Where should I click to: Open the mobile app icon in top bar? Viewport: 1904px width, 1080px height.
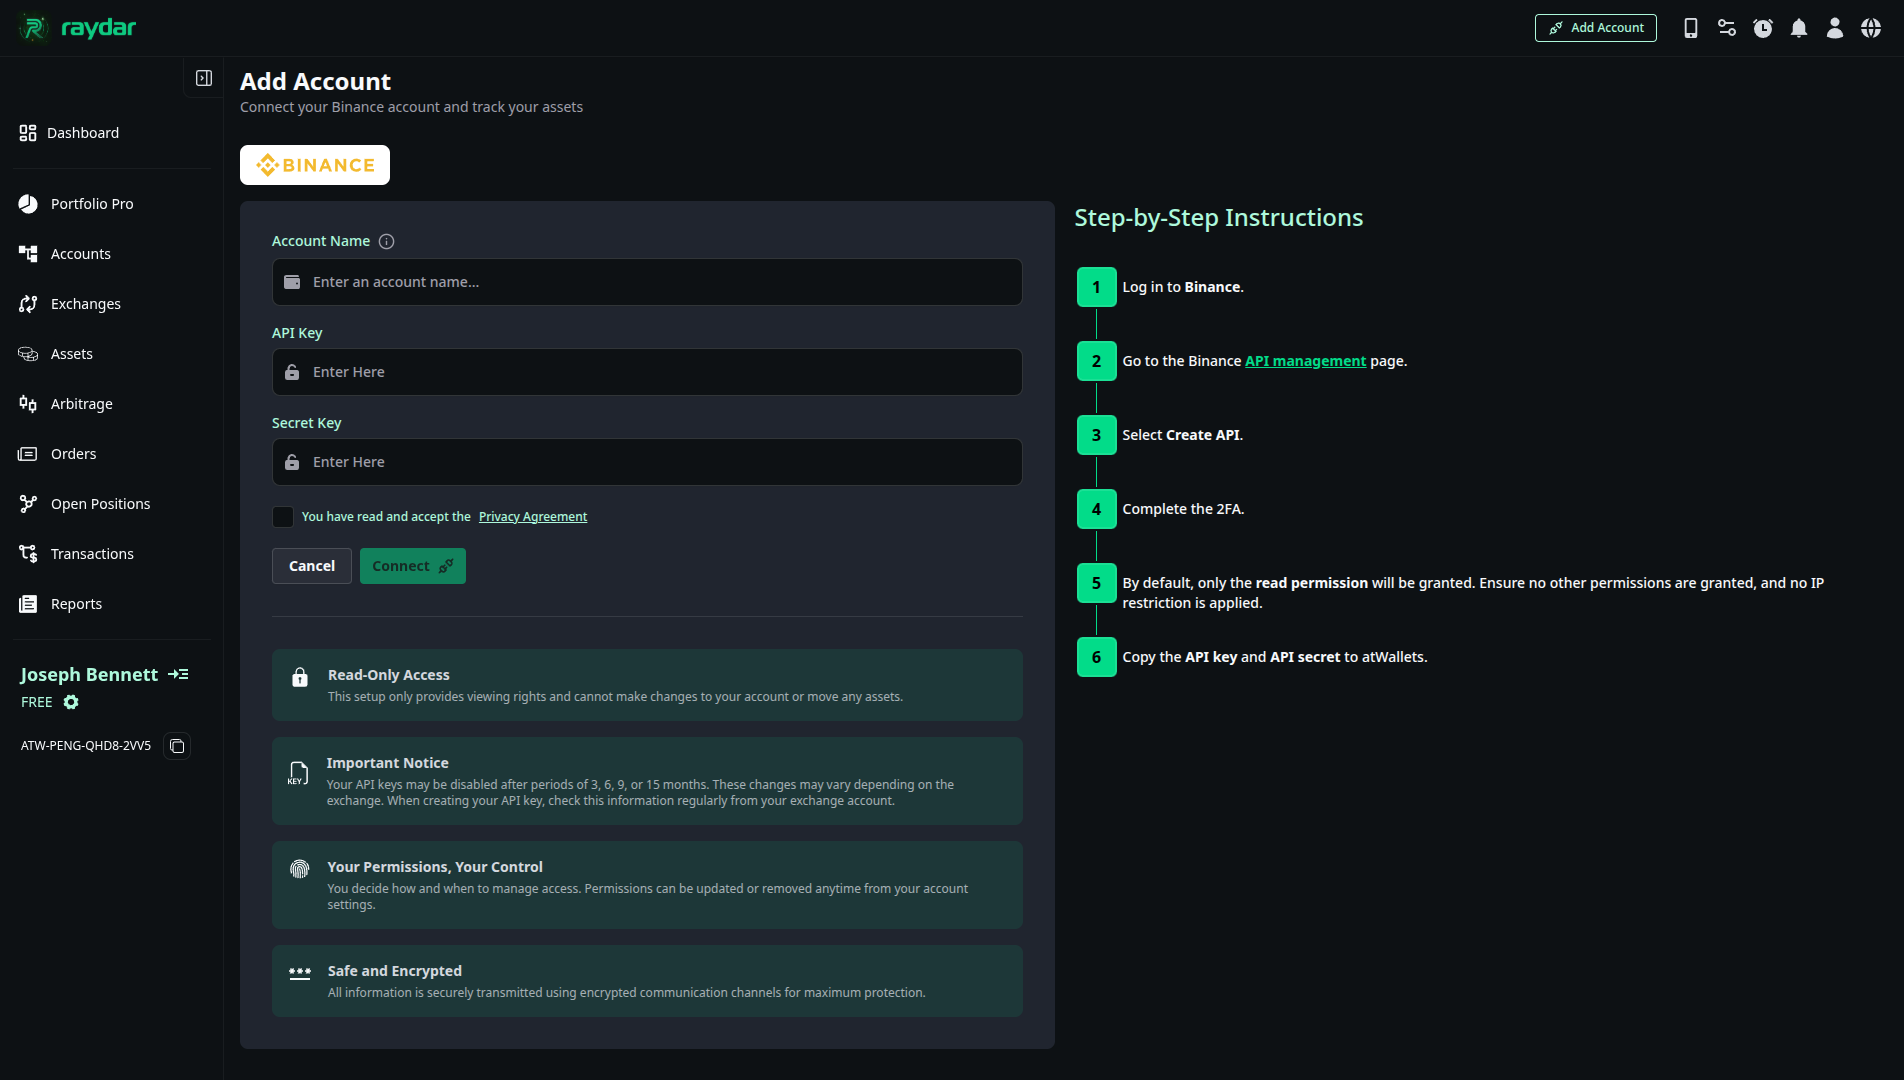click(x=1691, y=28)
